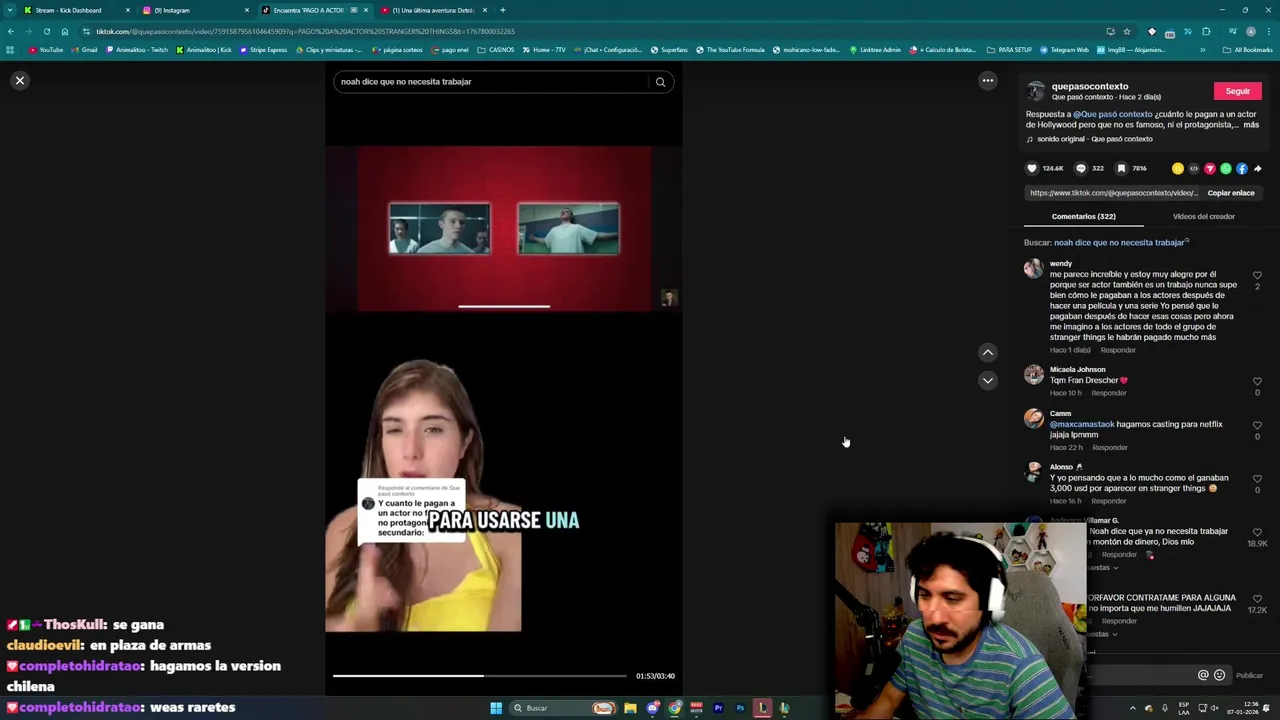Show hidden system tray icons chevron

1132,708
